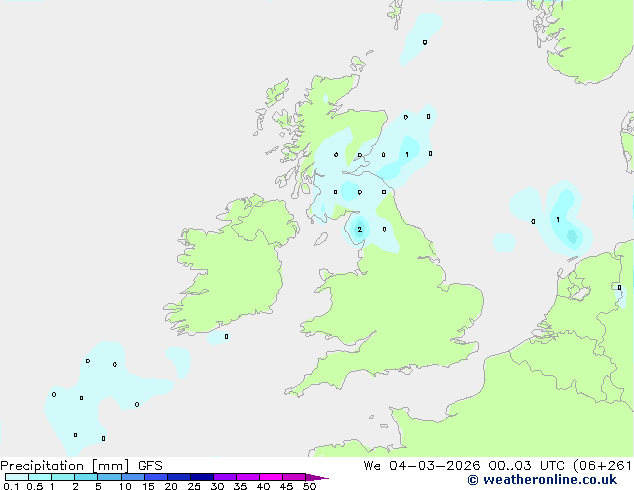This screenshot has width=634, height=490.
Task: Click the "2" rainfall value over northern England
Action: point(359,230)
